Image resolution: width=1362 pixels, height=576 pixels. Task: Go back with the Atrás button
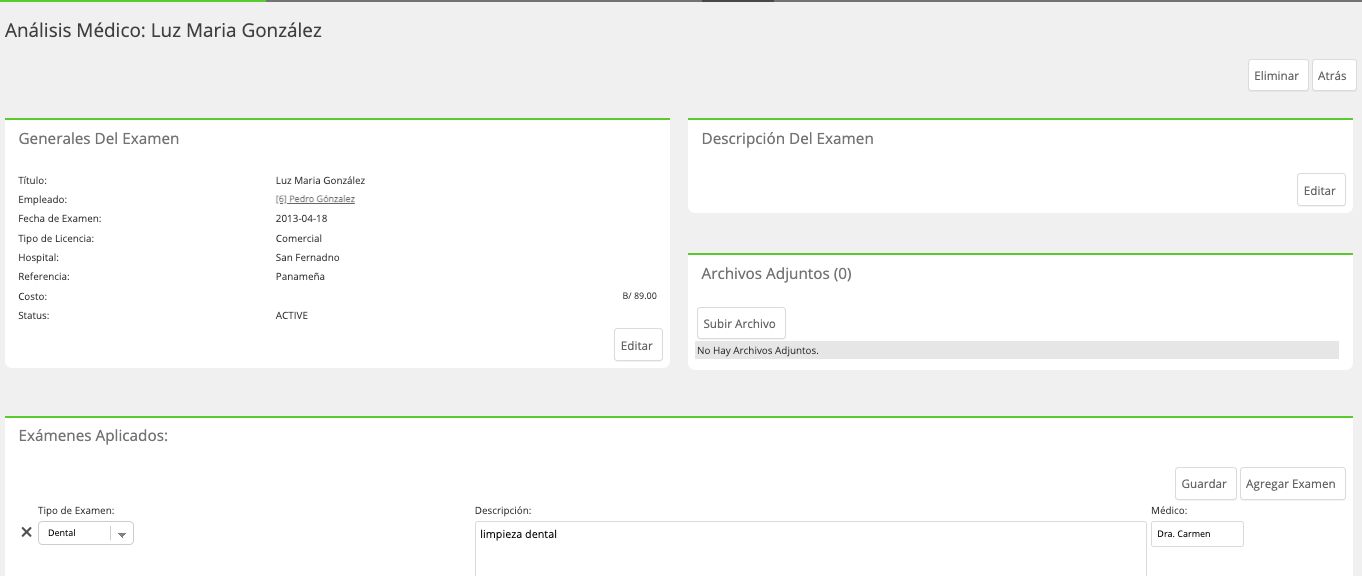point(1334,76)
